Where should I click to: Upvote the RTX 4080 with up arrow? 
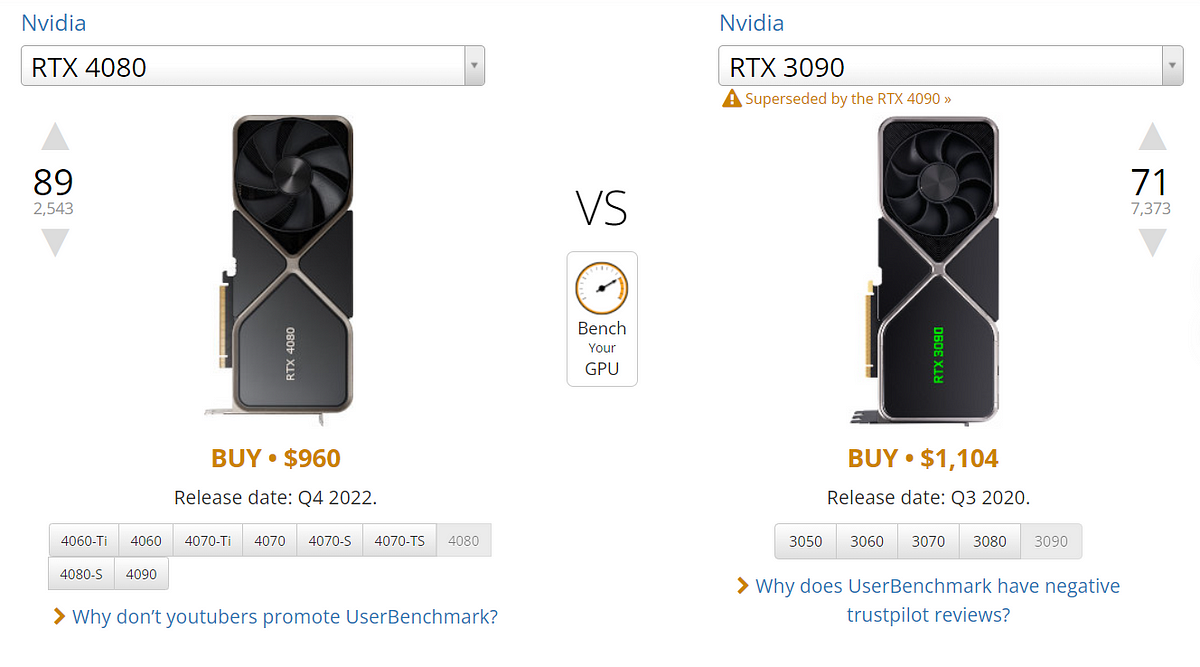55,137
